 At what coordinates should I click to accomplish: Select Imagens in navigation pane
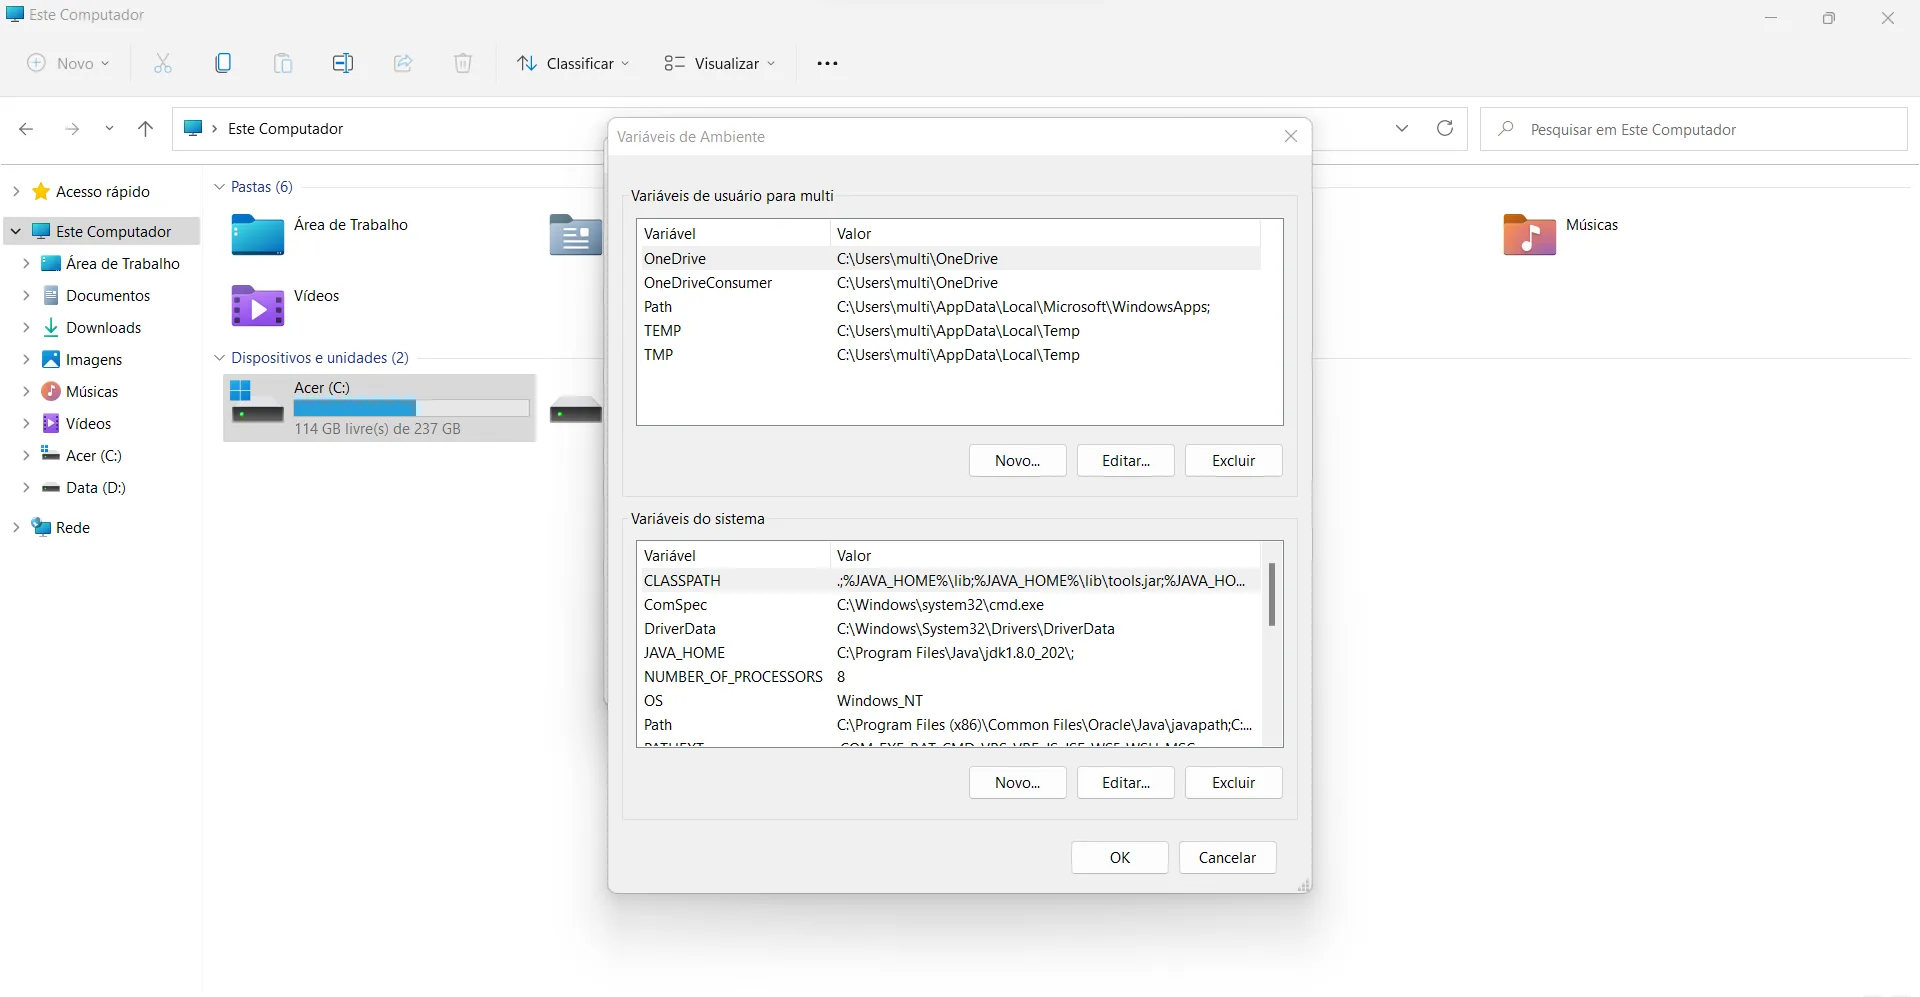[x=94, y=359]
